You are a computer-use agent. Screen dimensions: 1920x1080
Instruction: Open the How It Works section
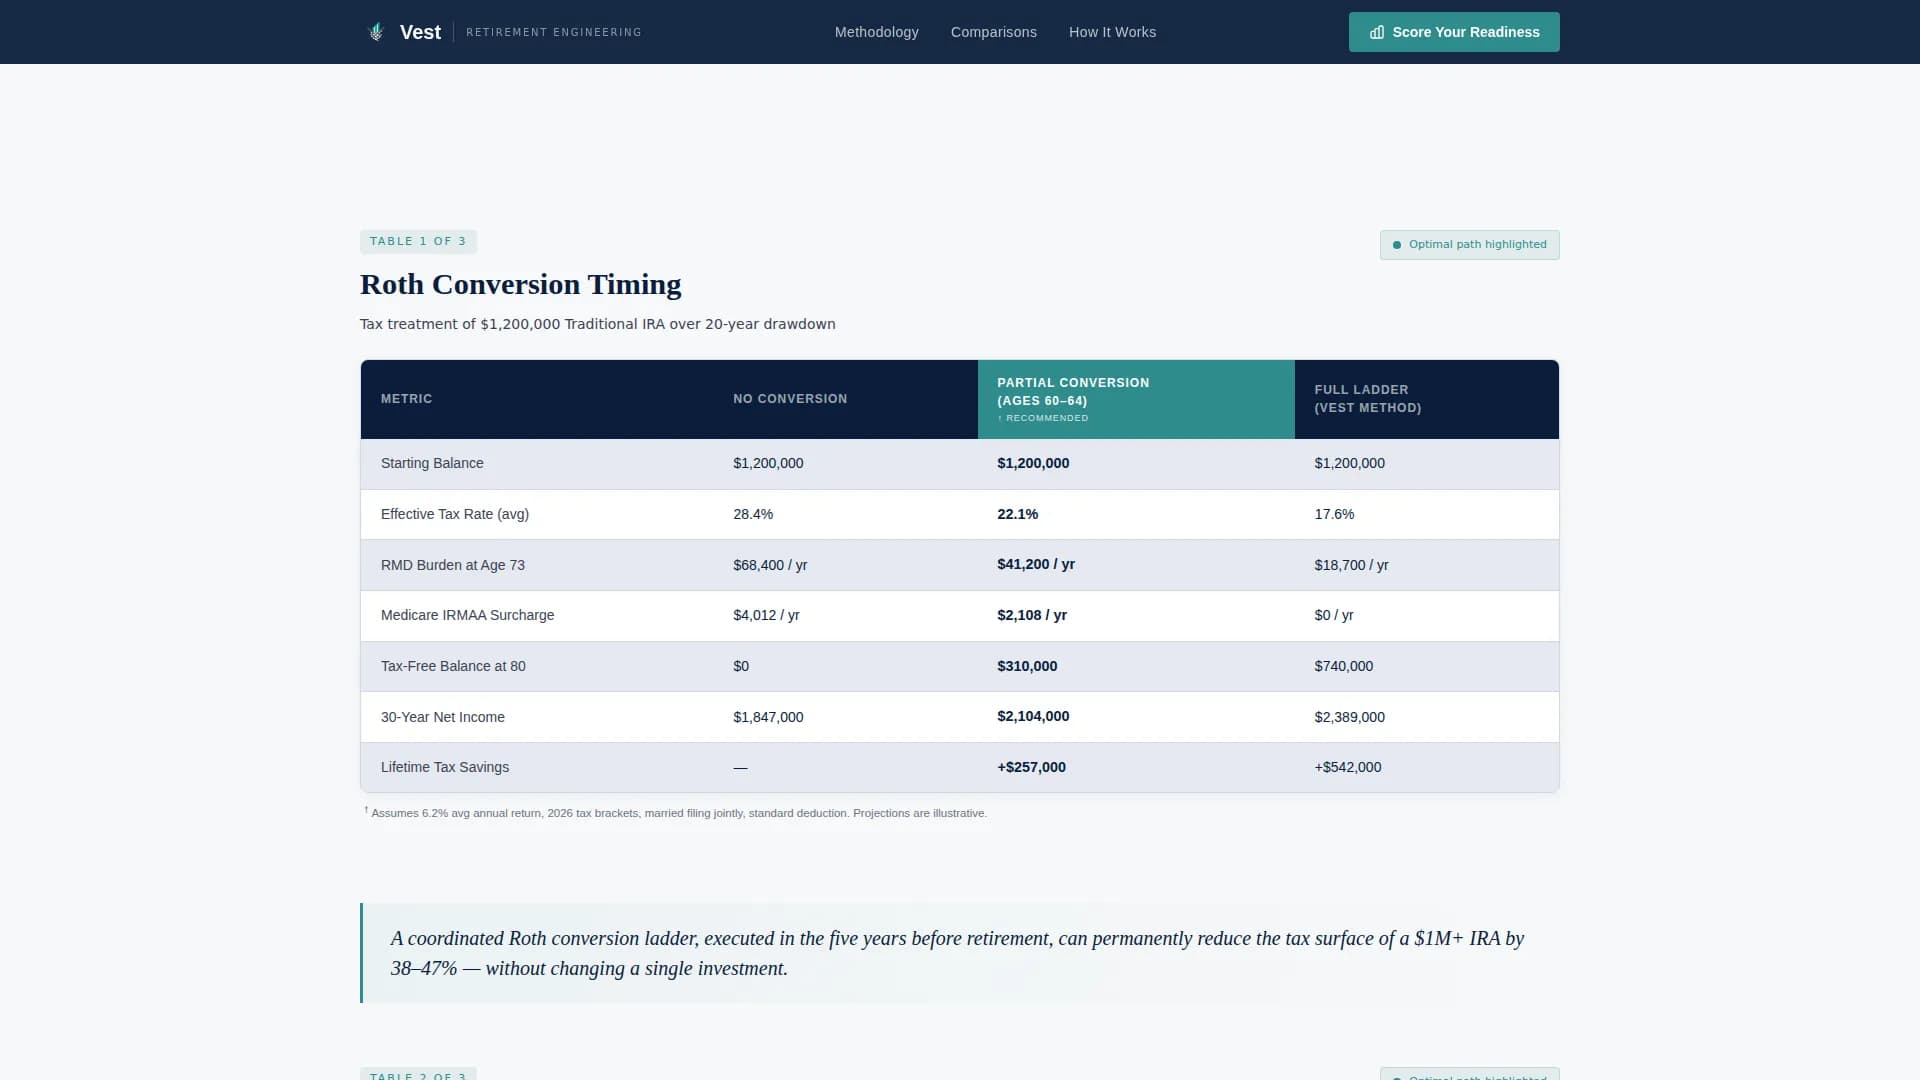[1111, 32]
